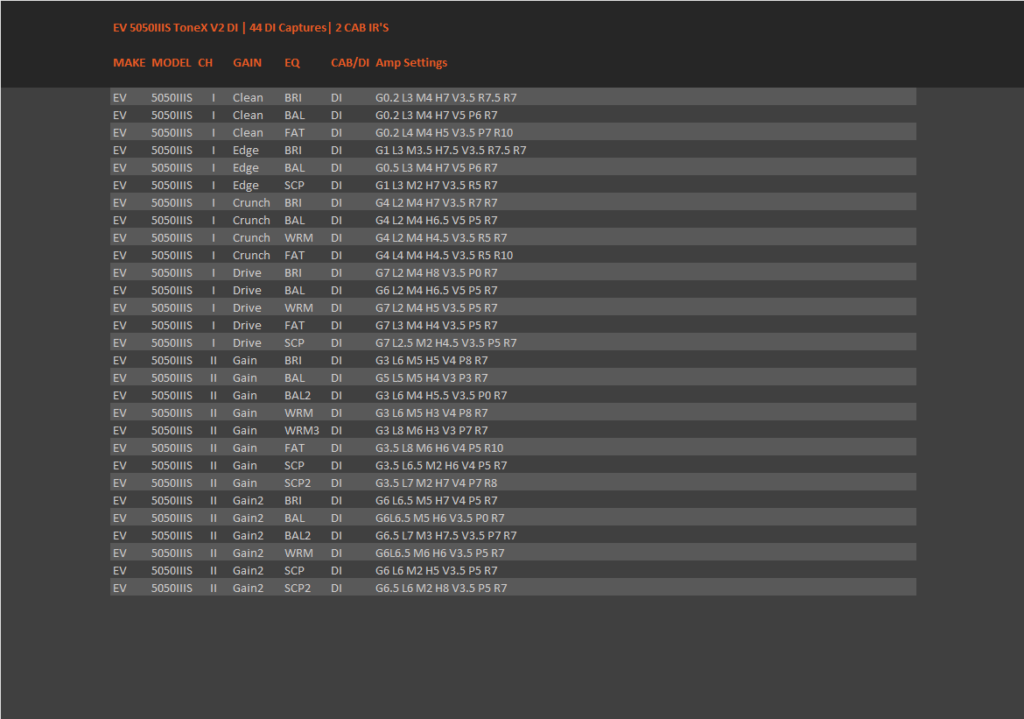Select settings 'G6 L2 M4 H6.5 V5 P5 R7'
Screen dimensions: 1024x719
point(436,290)
